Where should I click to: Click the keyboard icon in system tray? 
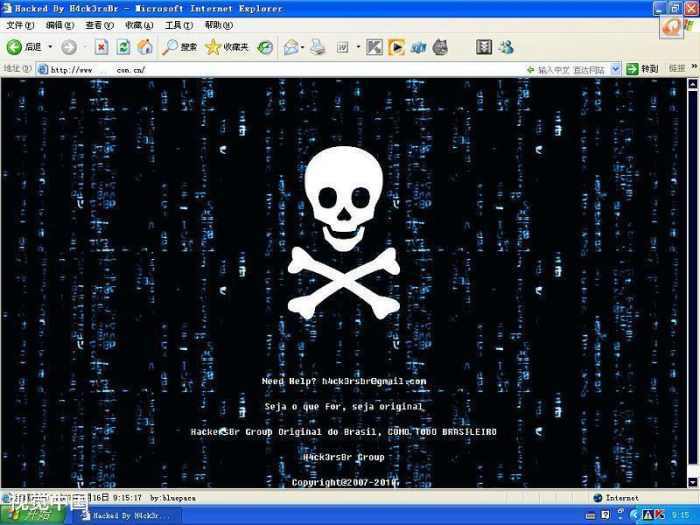click(x=591, y=516)
